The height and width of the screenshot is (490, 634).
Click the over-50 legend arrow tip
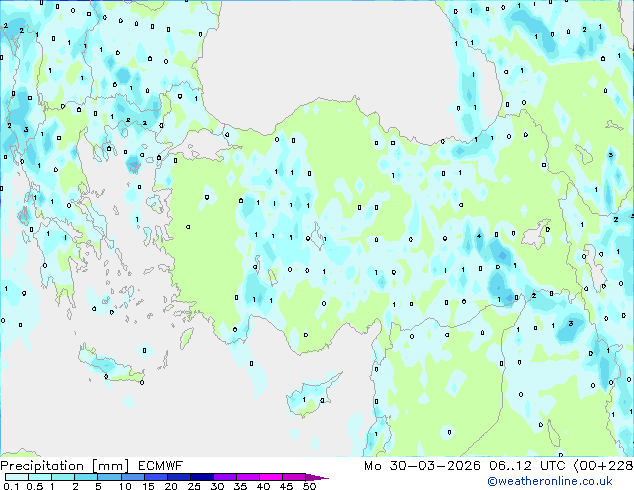pos(317,477)
